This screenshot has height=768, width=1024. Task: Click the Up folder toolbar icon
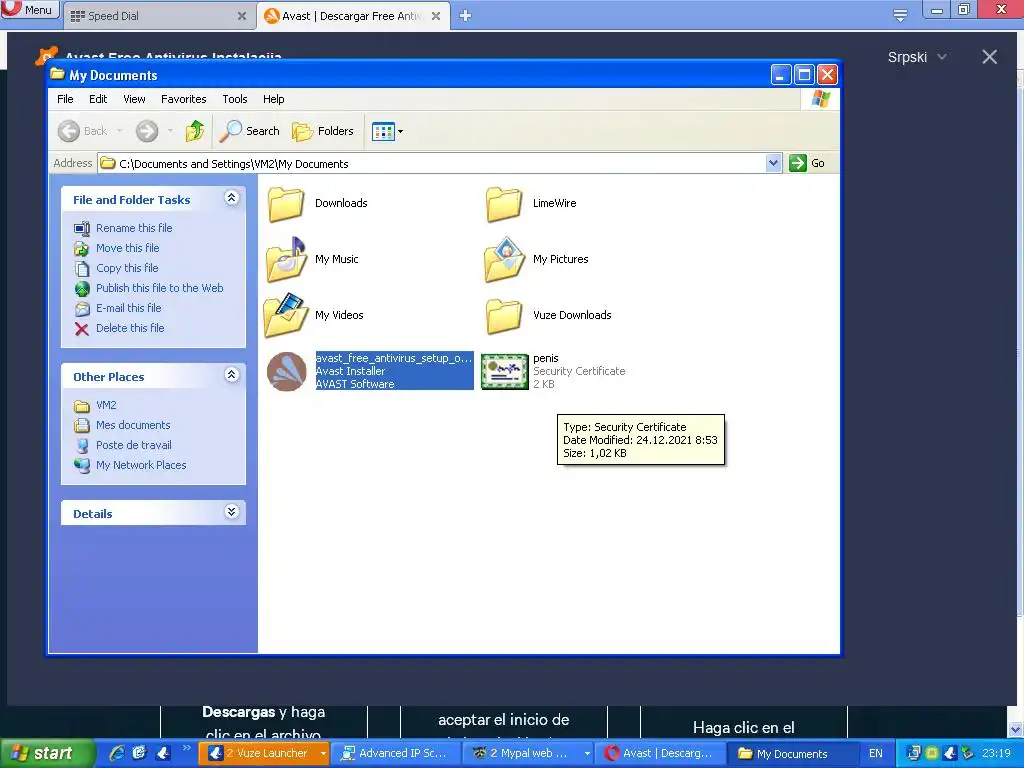(x=195, y=131)
